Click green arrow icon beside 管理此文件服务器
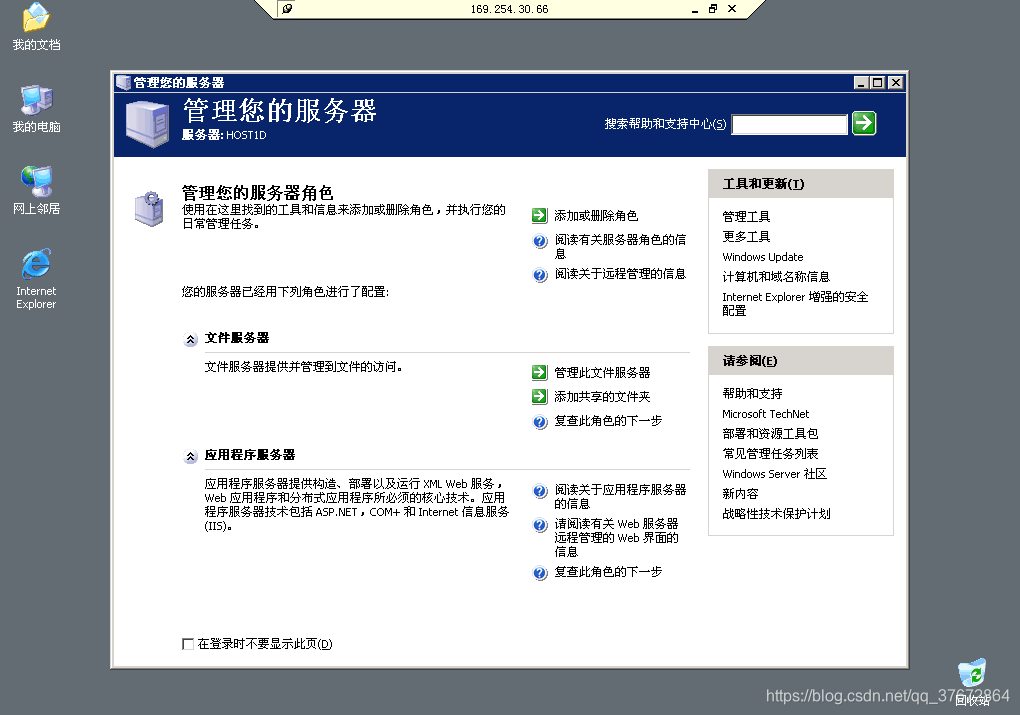 coord(539,372)
